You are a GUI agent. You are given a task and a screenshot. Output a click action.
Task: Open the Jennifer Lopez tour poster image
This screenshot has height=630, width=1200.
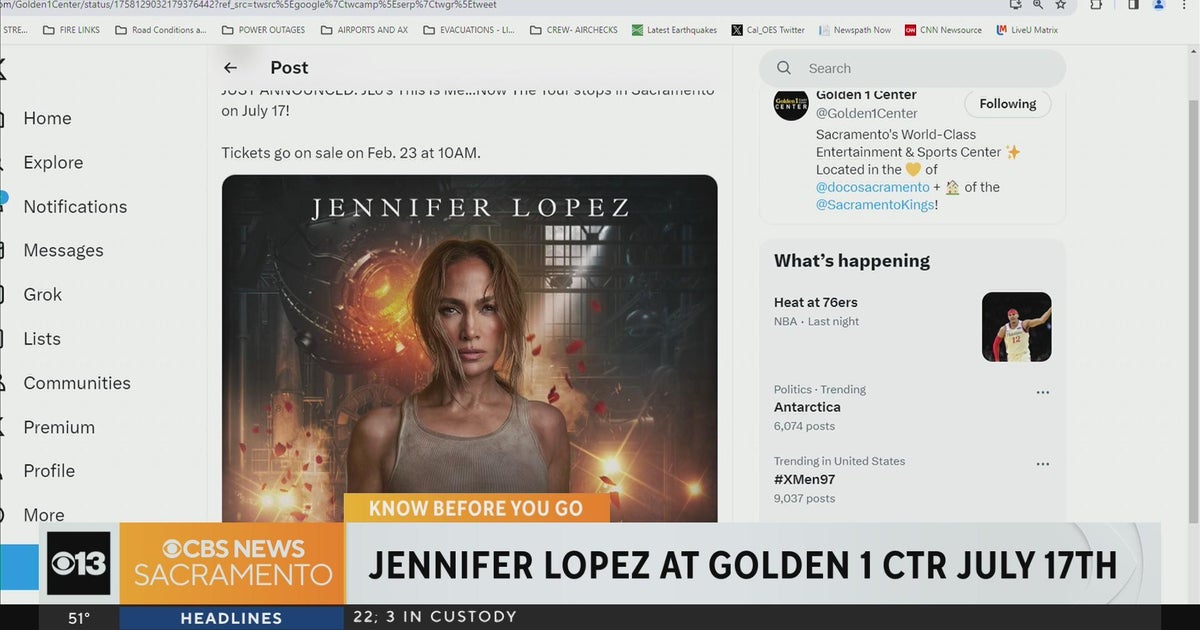(469, 348)
